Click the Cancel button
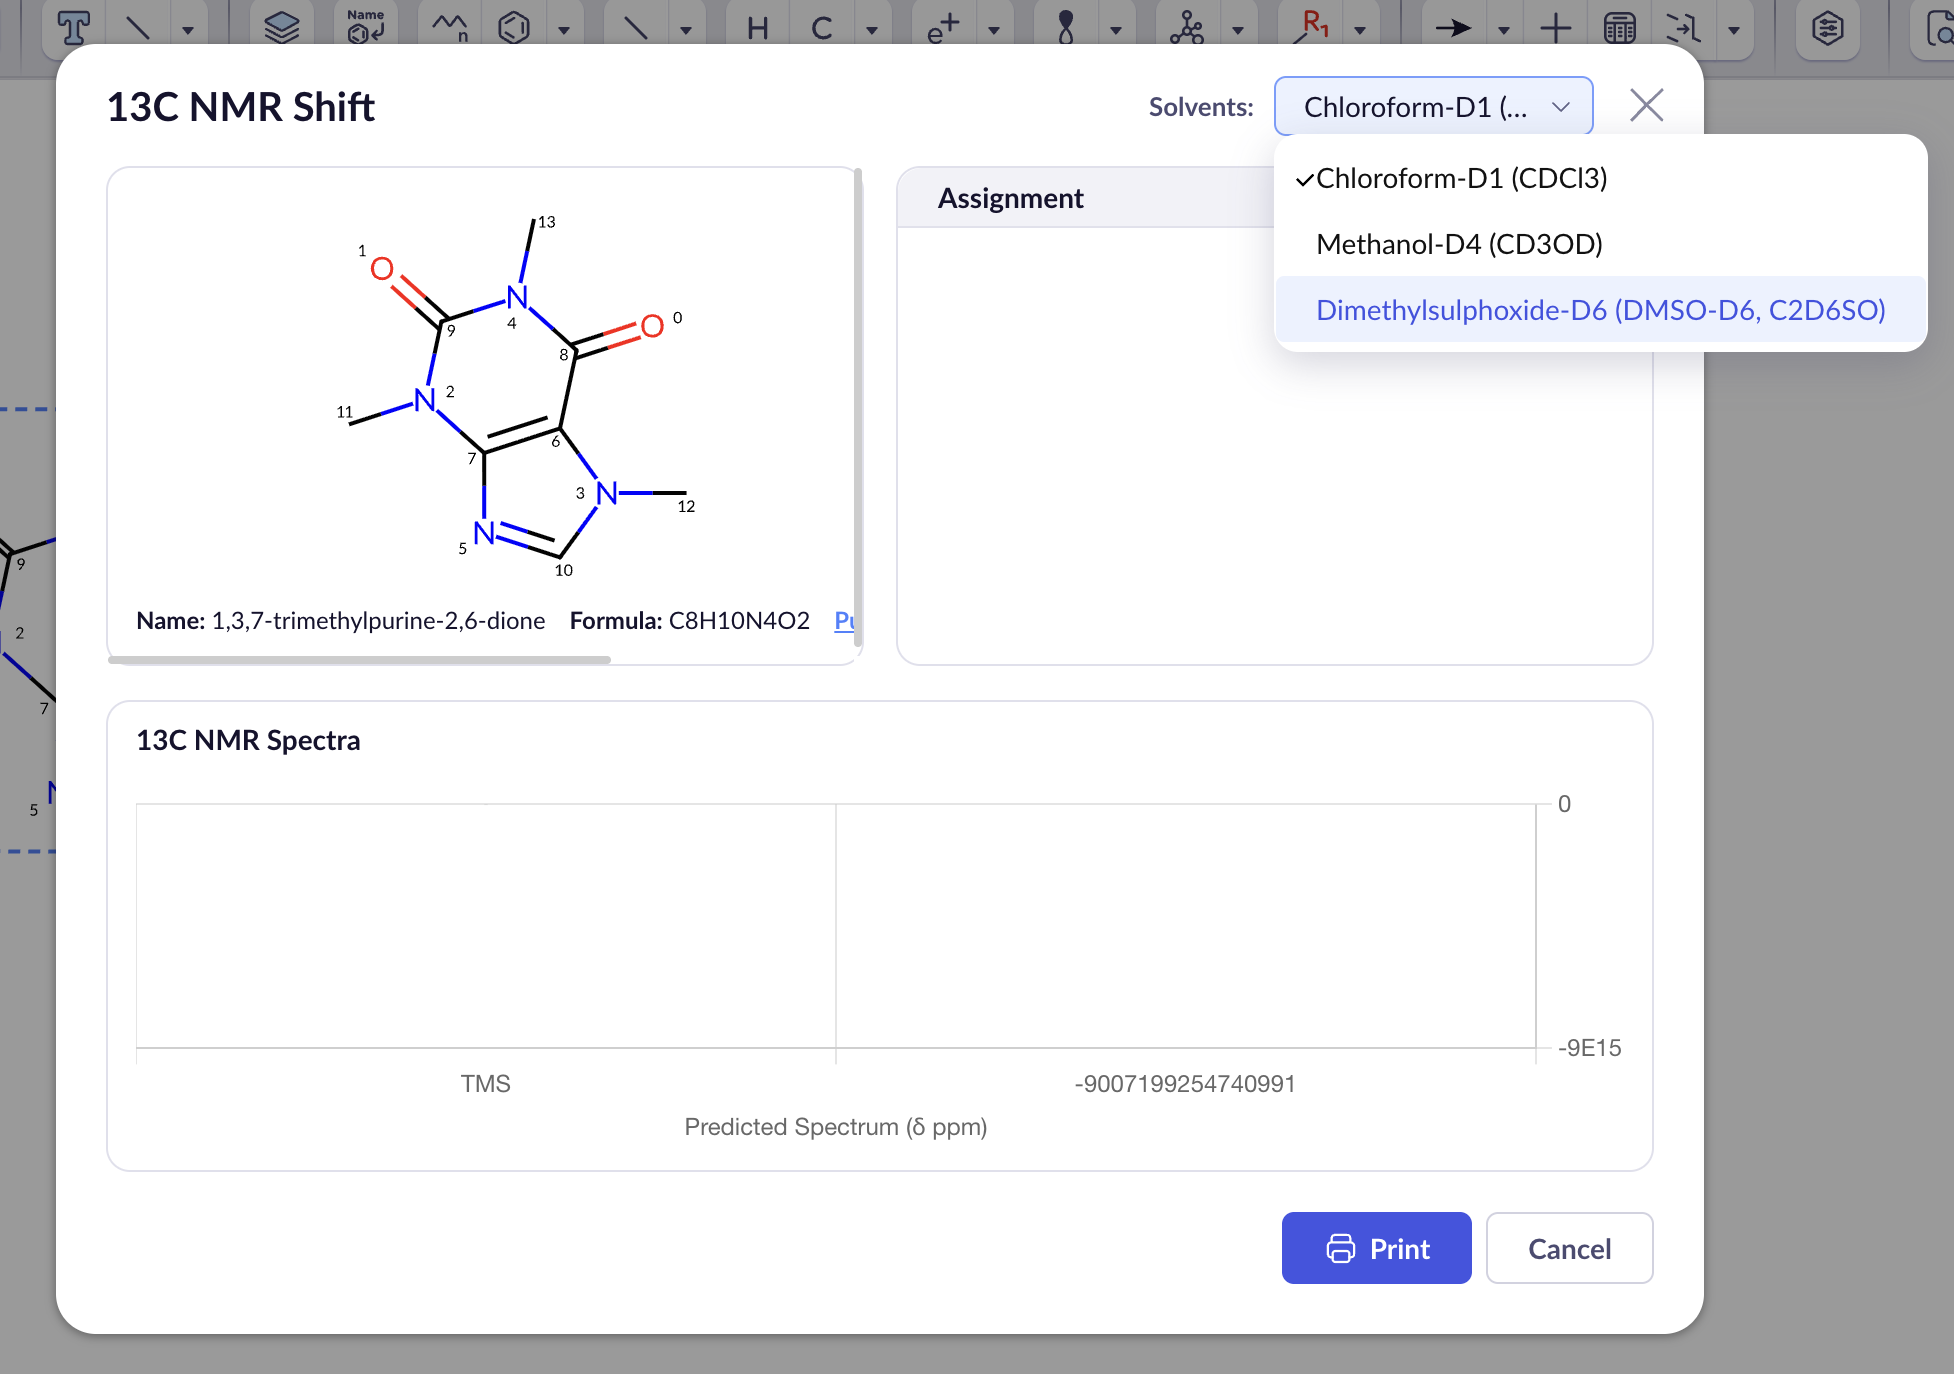 [x=1568, y=1248]
